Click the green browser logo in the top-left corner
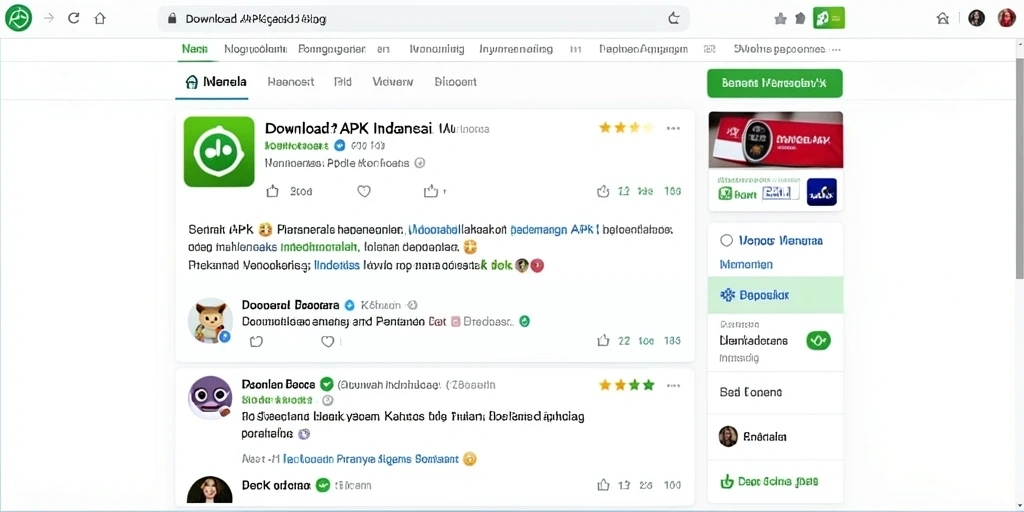Image resolution: width=1024 pixels, height=512 pixels. 18,18
